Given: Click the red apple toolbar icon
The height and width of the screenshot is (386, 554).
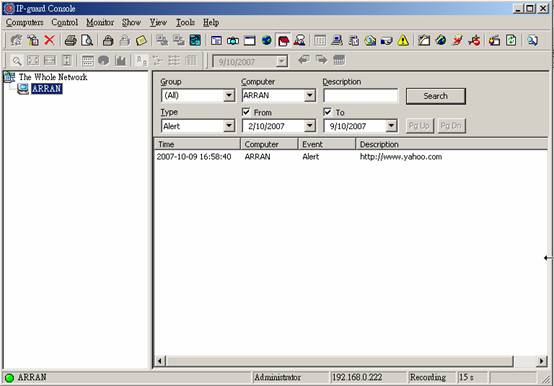Looking at the screenshot, I should (474, 40).
